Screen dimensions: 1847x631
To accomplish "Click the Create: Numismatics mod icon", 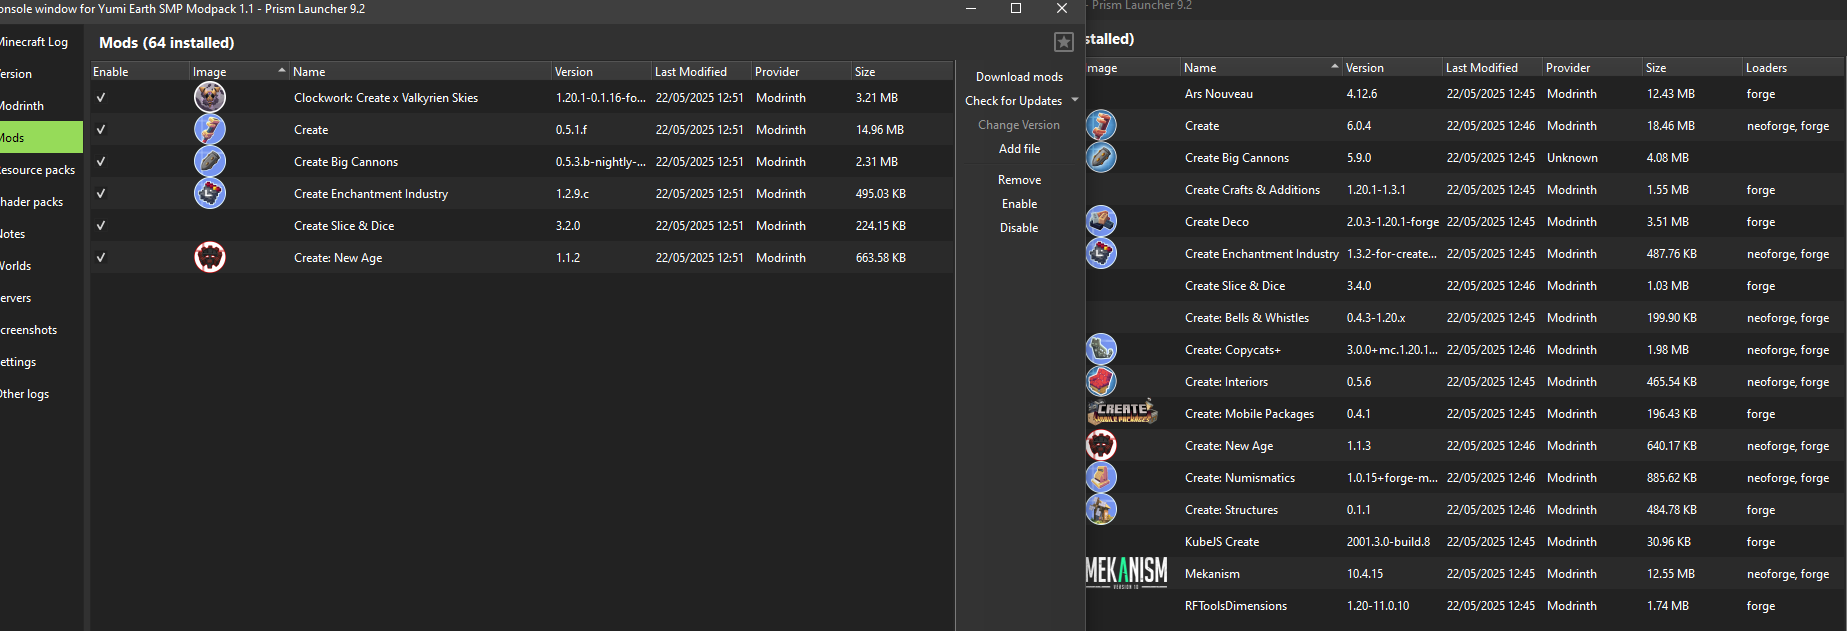I will (x=1101, y=477).
